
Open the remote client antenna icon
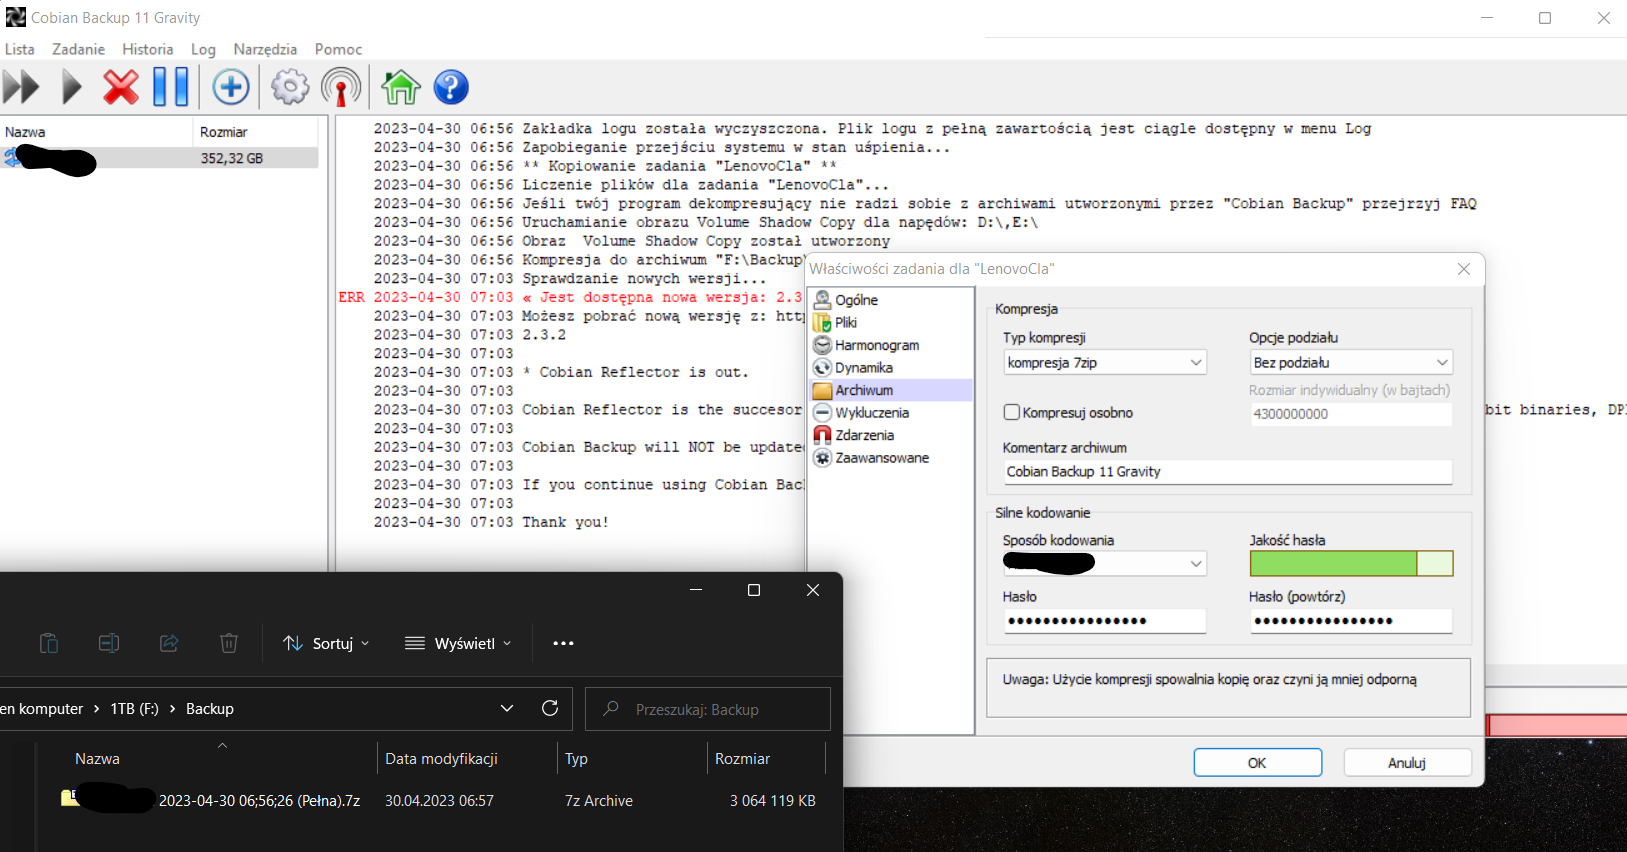(x=341, y=87)
